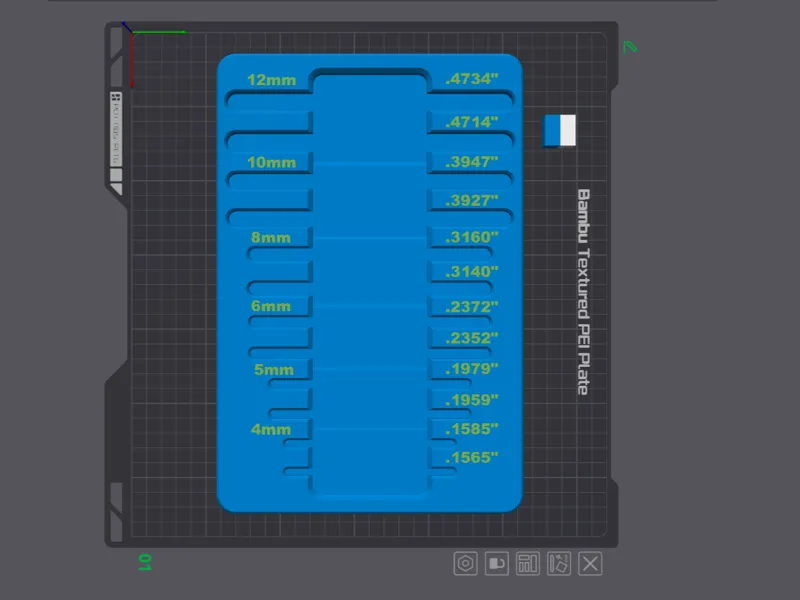The image size is (800, 600).
Task: Click the 4mm label on gauge
Action: (x=271, y=430)
